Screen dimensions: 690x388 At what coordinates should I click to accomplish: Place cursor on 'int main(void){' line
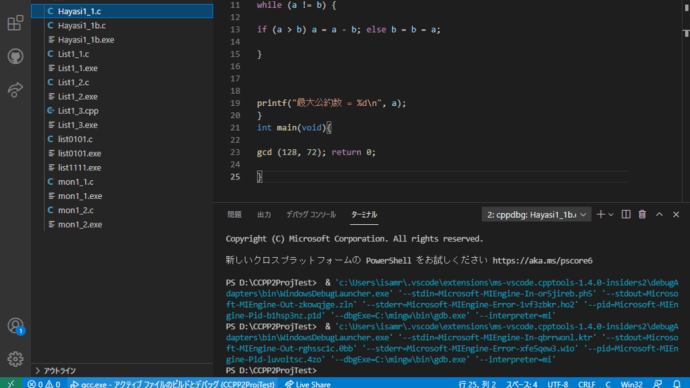pyautogui.click(x=294, y=128)
